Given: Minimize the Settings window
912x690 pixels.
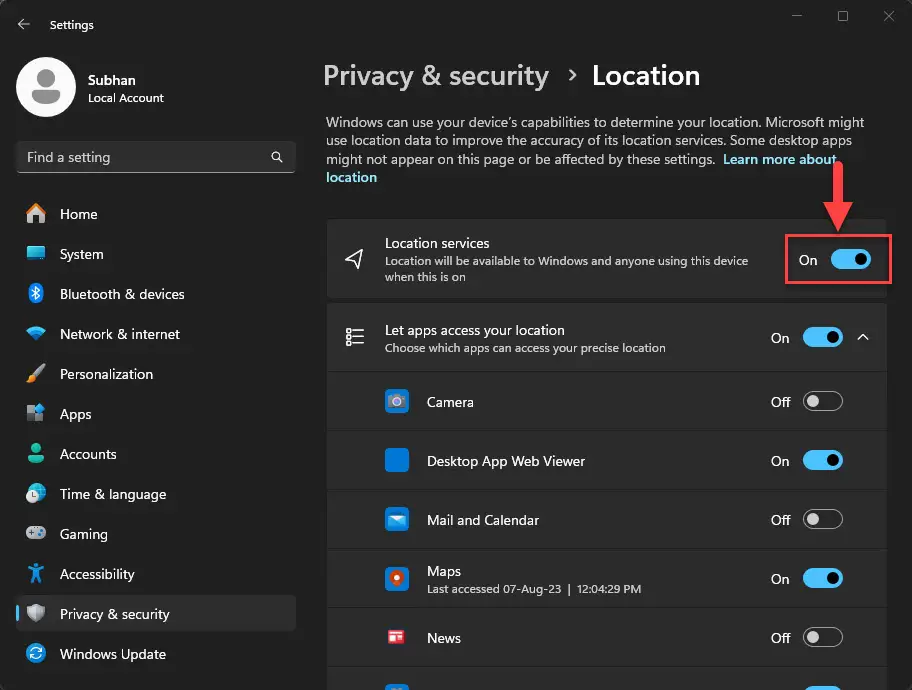Looking at the screenshot, I should point(797,16).
